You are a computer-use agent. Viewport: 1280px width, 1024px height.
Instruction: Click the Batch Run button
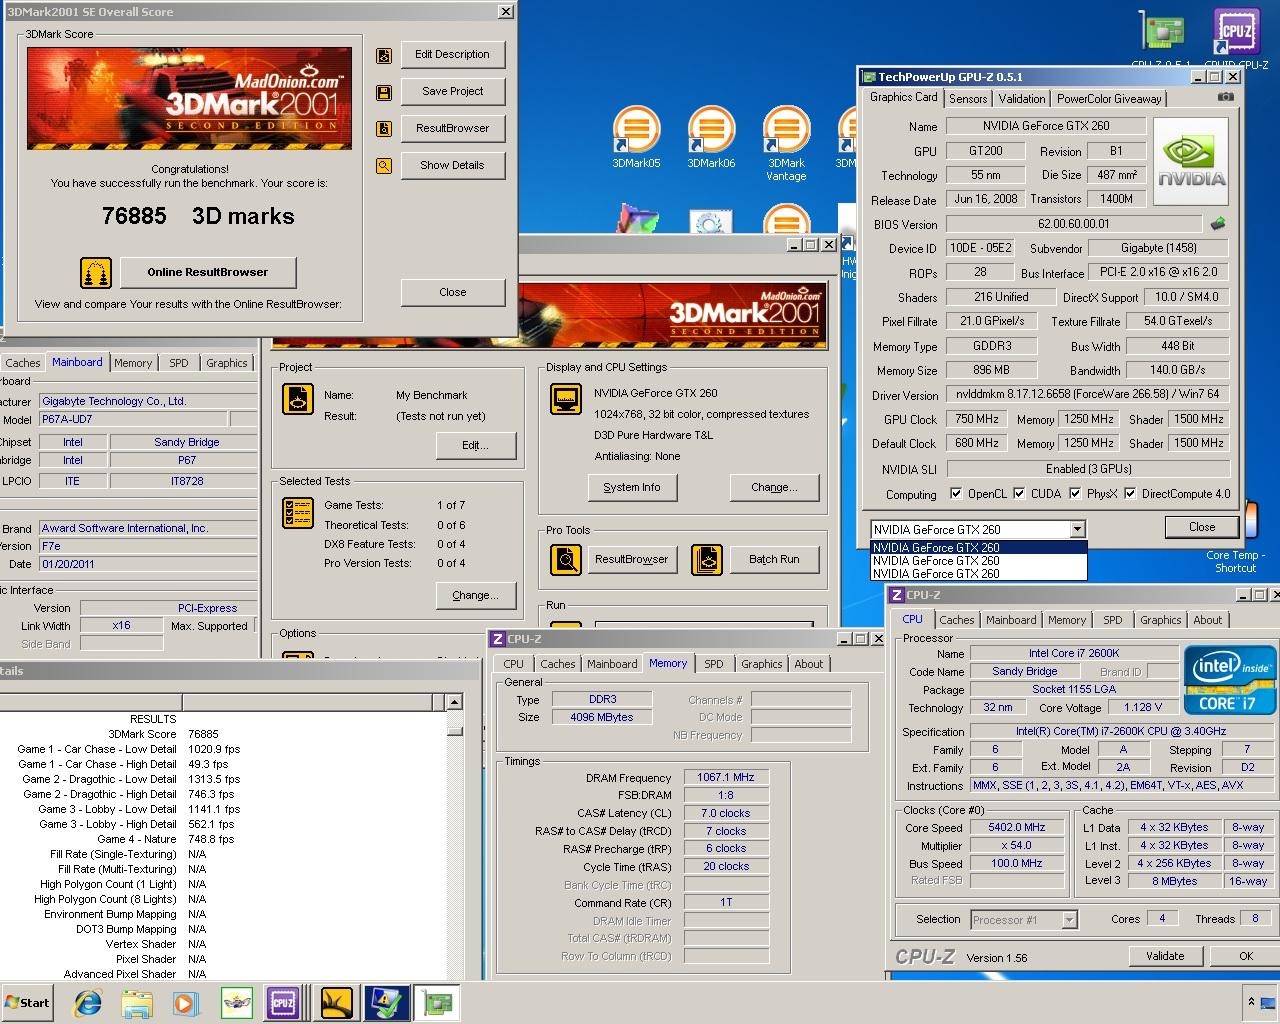pyautogui.click(x=774, y=559)
